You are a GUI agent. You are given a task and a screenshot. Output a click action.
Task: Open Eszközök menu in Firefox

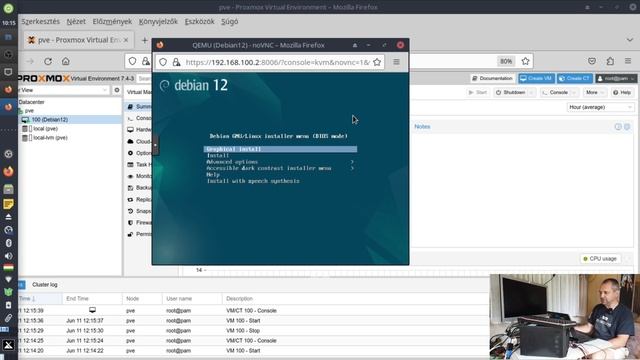tap(199, 22)
